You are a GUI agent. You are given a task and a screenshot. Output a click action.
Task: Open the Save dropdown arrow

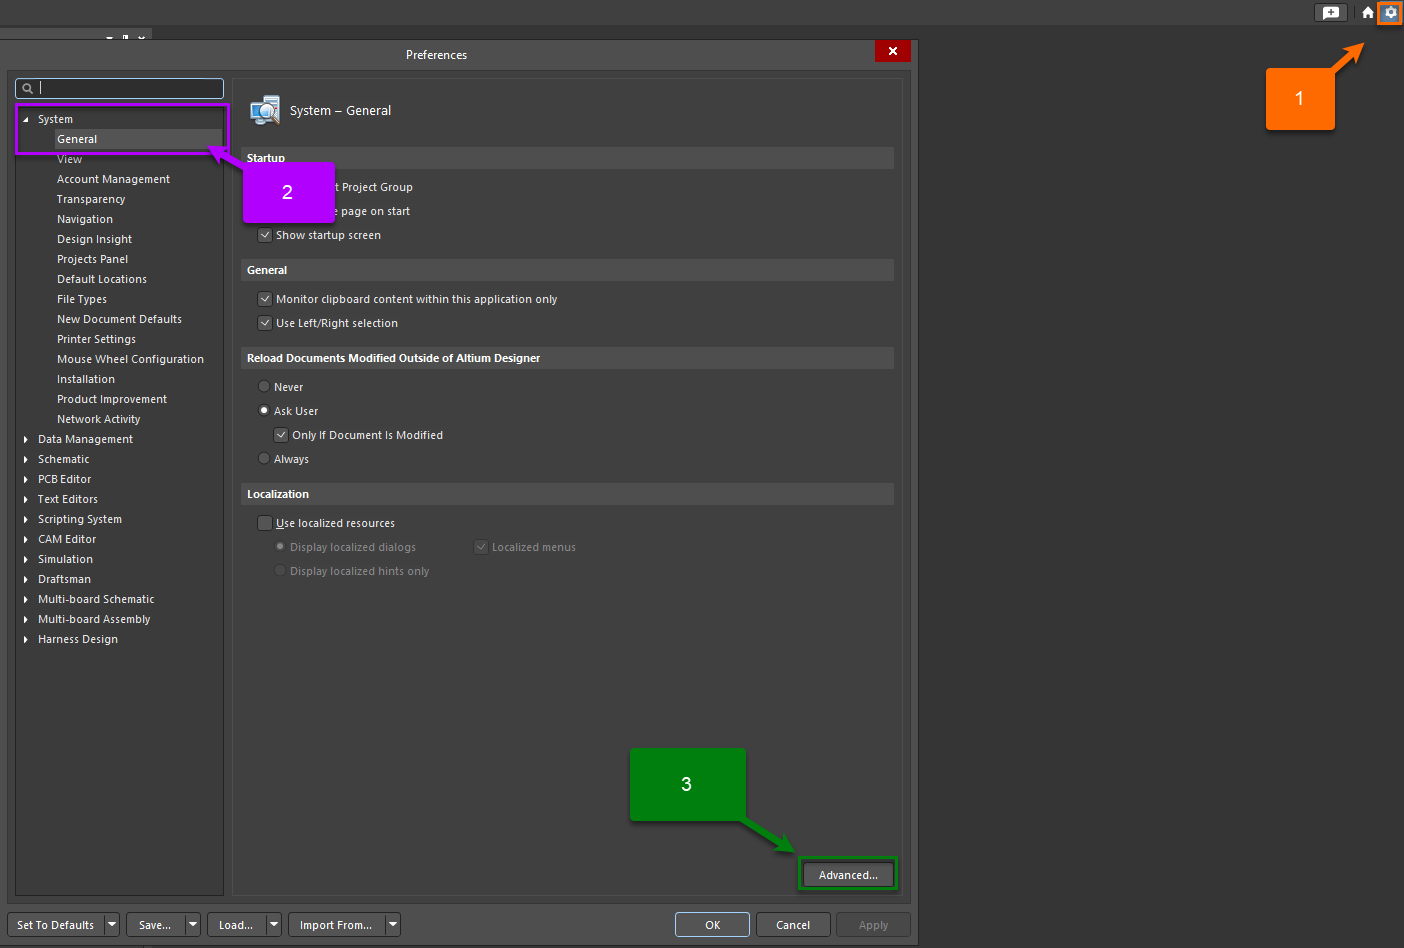[x=193, y=925]
